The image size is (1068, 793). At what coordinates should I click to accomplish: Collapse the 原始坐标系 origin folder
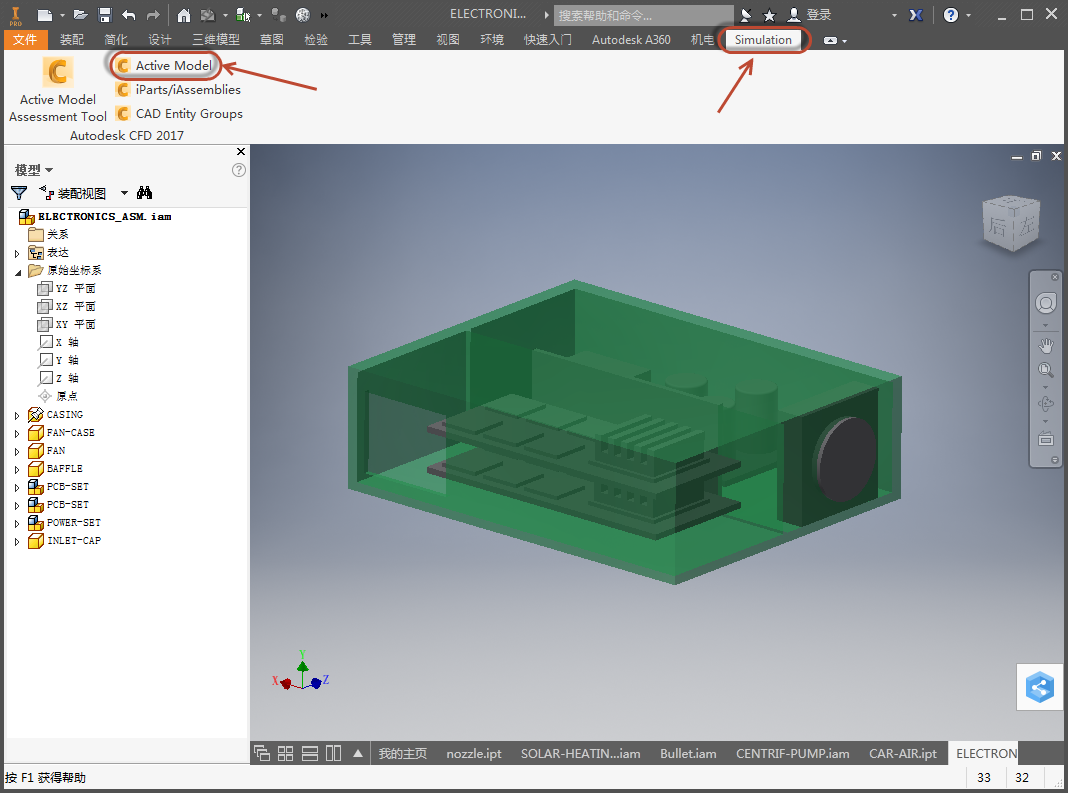17,271
